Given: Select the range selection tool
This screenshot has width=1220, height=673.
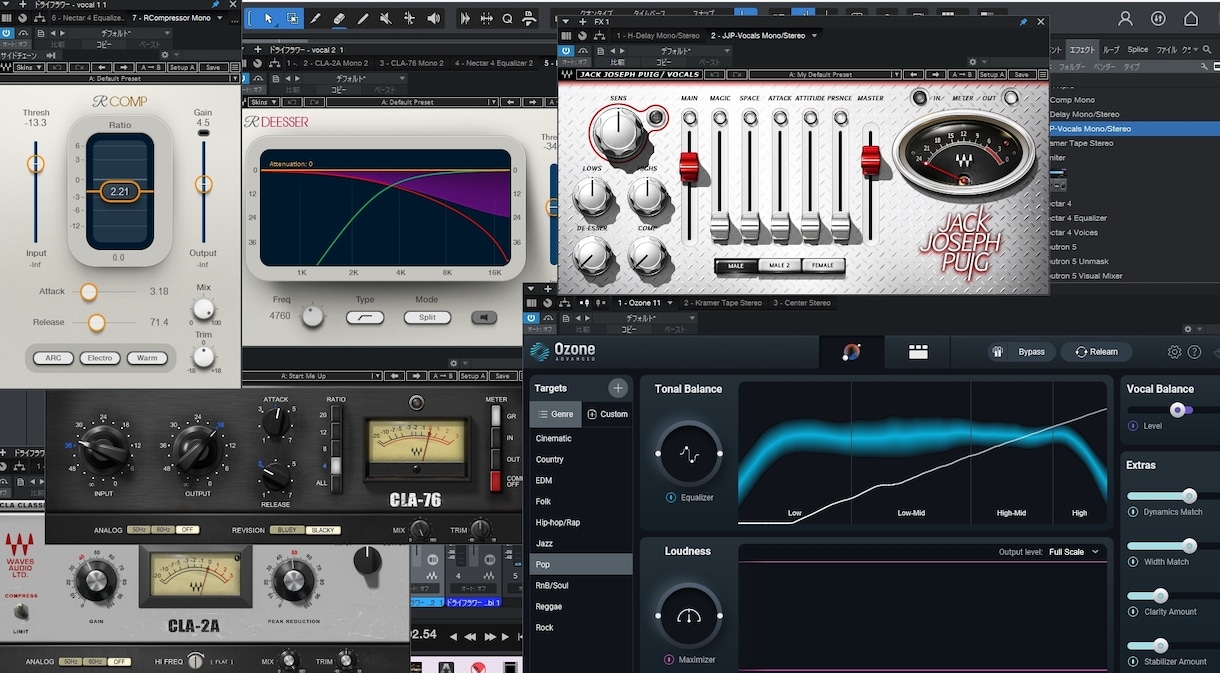Looking at the screenshot, I should [292, 18].
